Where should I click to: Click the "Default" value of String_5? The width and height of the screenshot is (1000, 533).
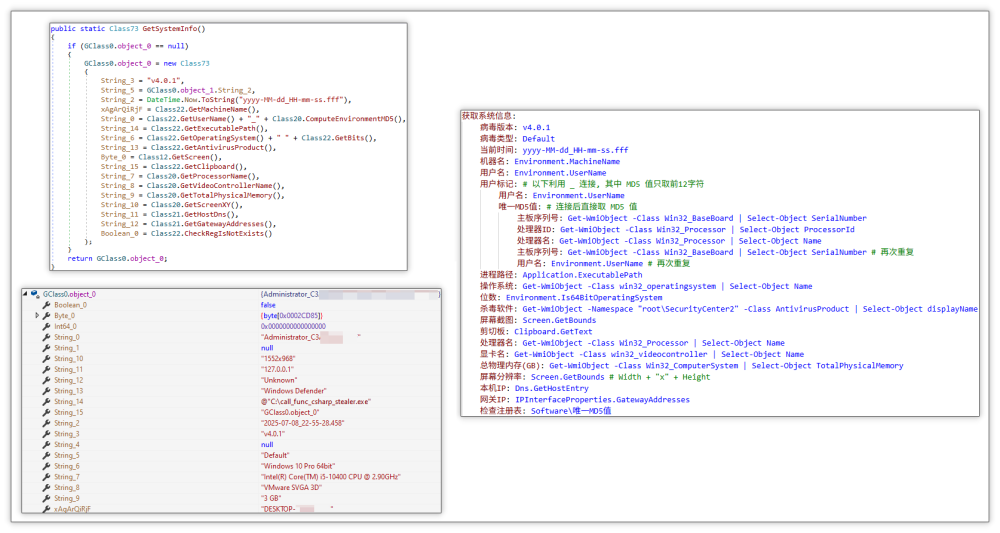point(276,455)
